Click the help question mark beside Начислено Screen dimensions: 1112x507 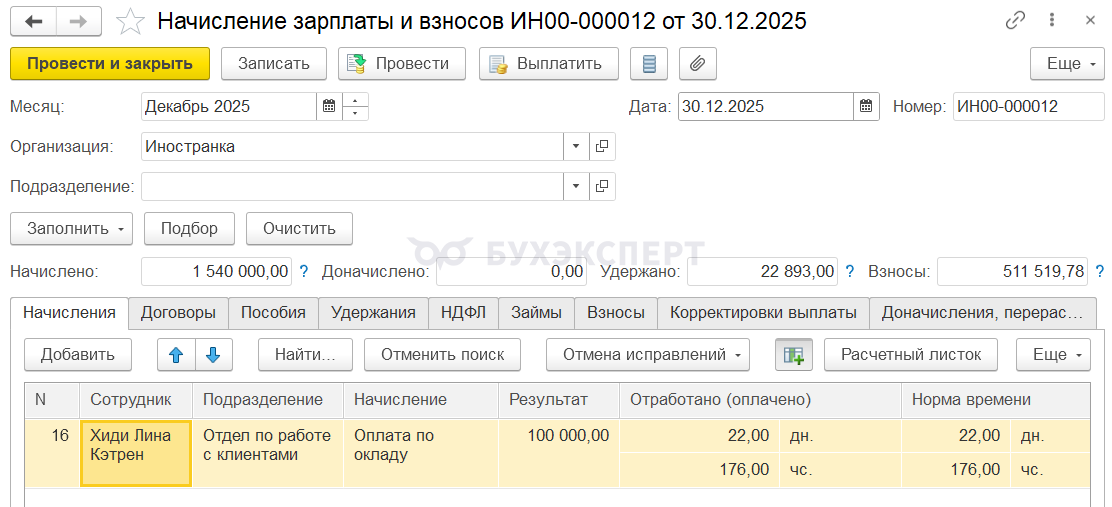304,271
